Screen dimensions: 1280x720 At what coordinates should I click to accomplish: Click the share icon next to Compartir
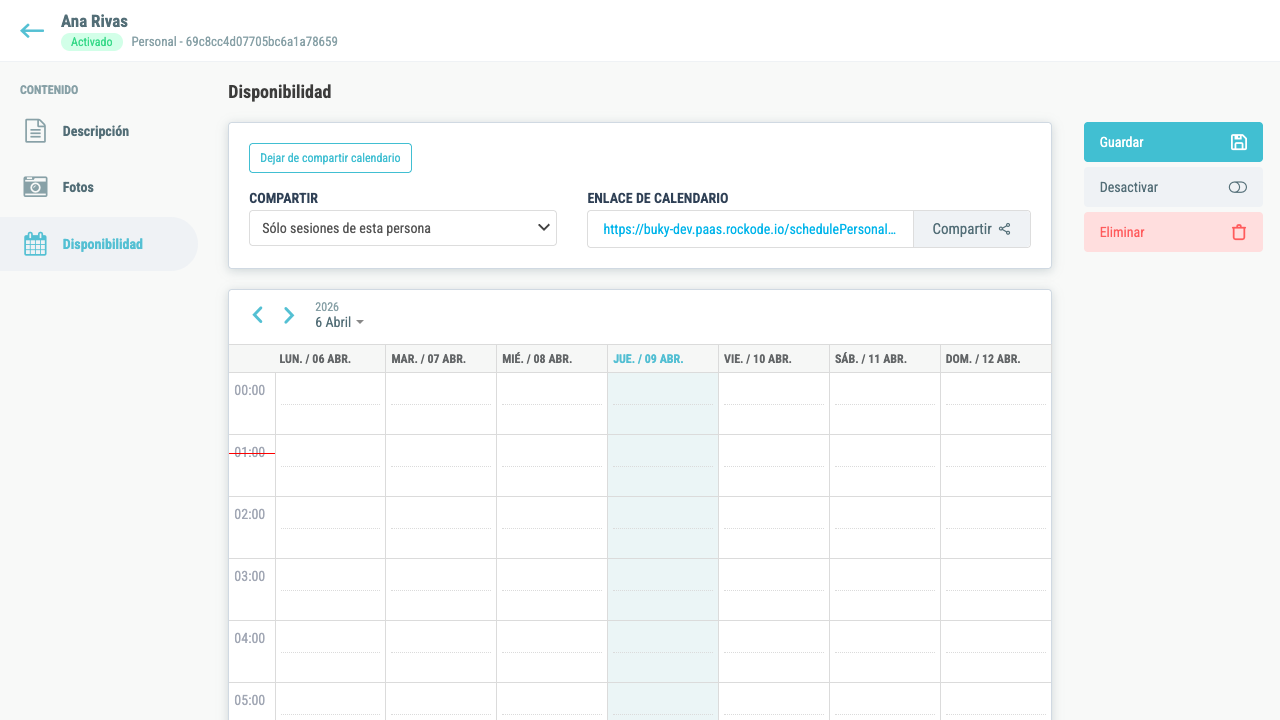coord(1005,229)
